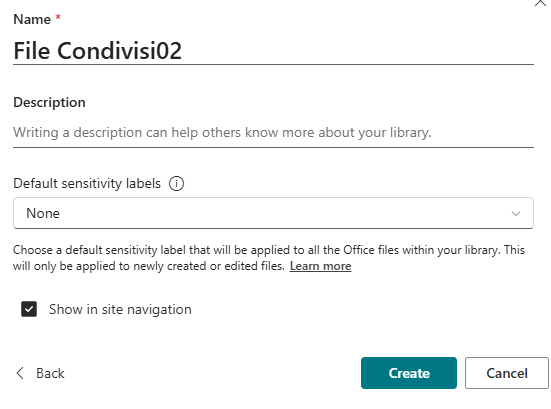Click the sensitivity label help text paragraph
The width and height of the screenshot is (551, 409).
(269, 258)
